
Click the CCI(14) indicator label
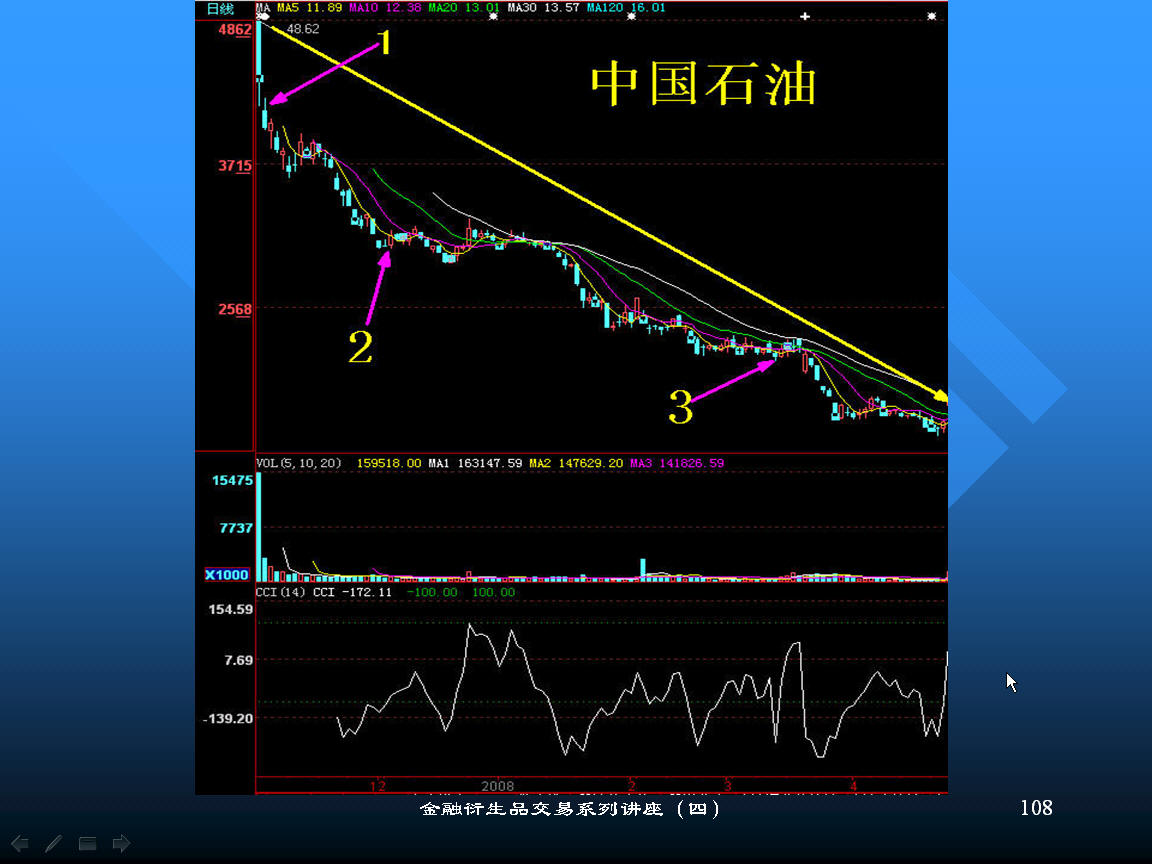(281, 592)
